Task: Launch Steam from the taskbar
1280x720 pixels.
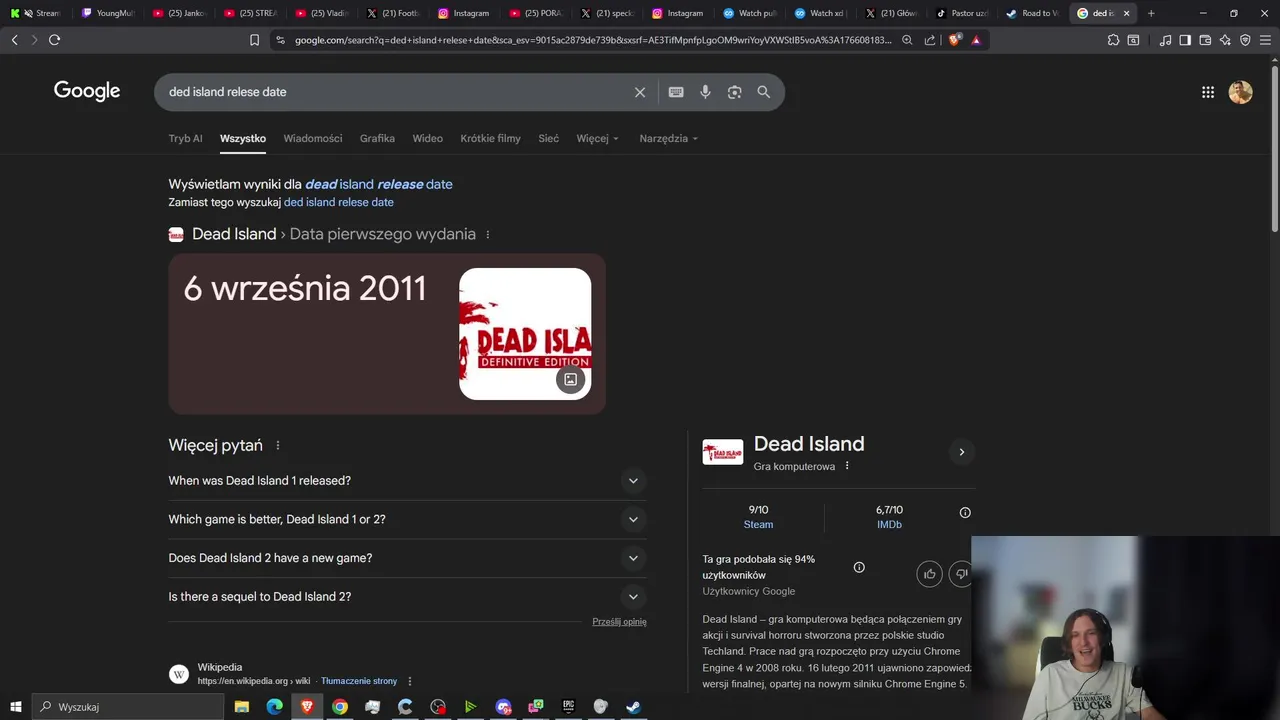Action: point(633,707)
